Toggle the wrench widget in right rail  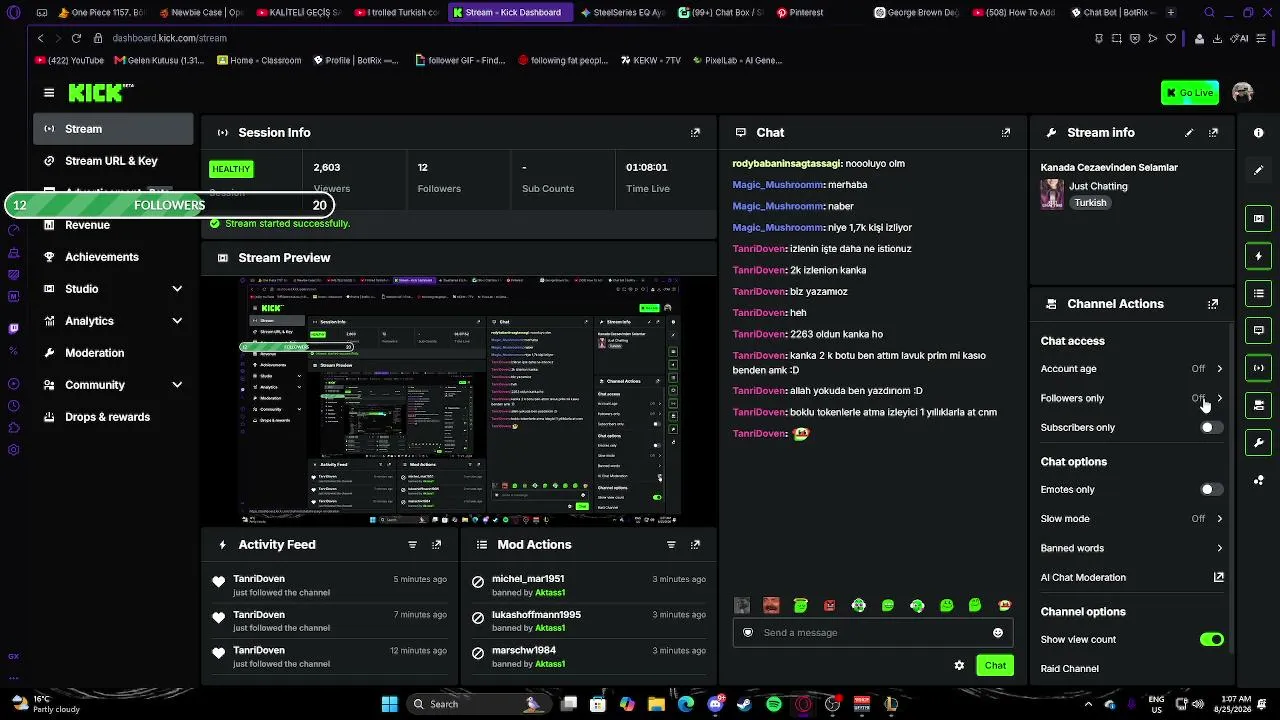tap(1258, 443)
